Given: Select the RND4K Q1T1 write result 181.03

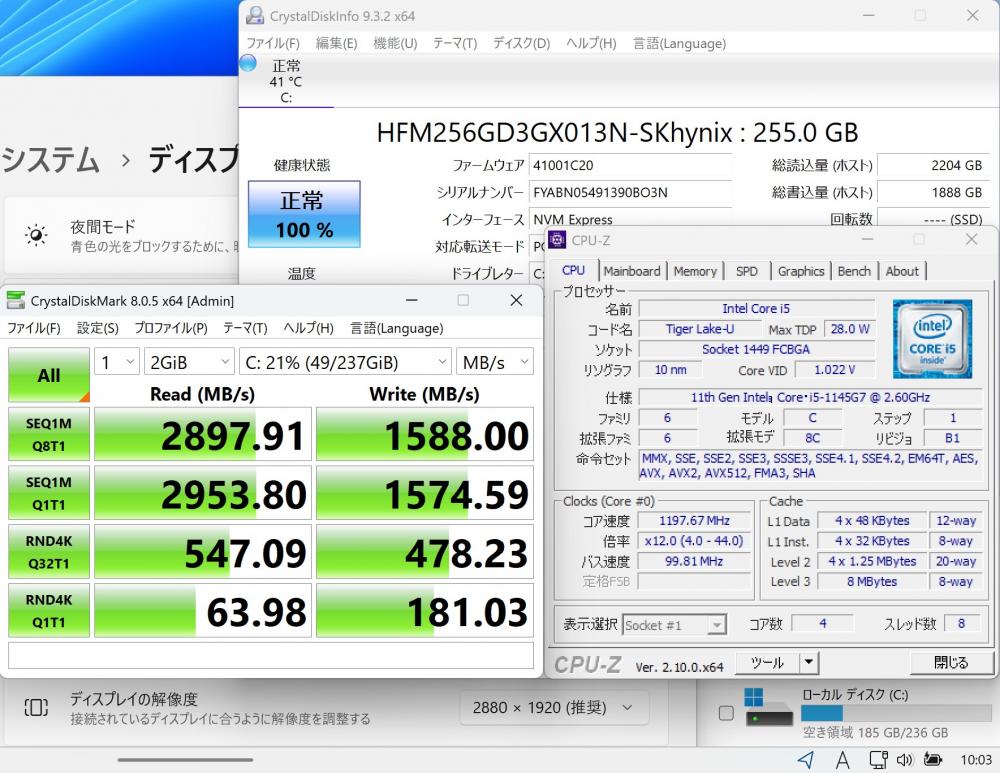Looking at the screenshot, I should click(425, 610).
